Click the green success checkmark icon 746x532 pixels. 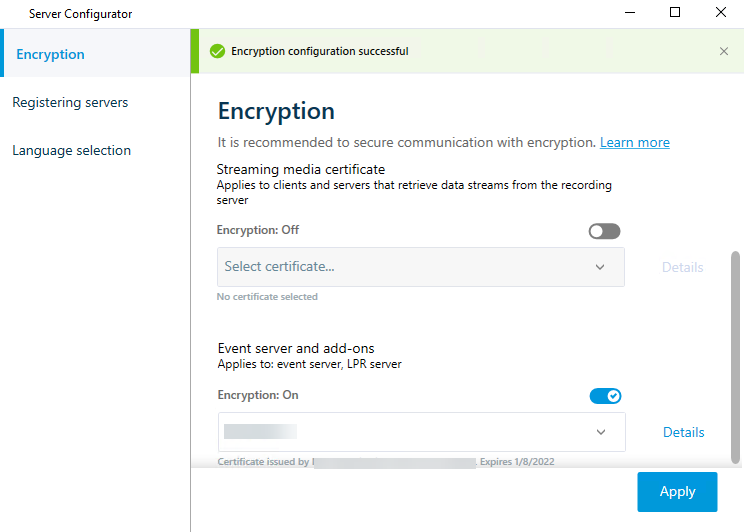[217, 51]
